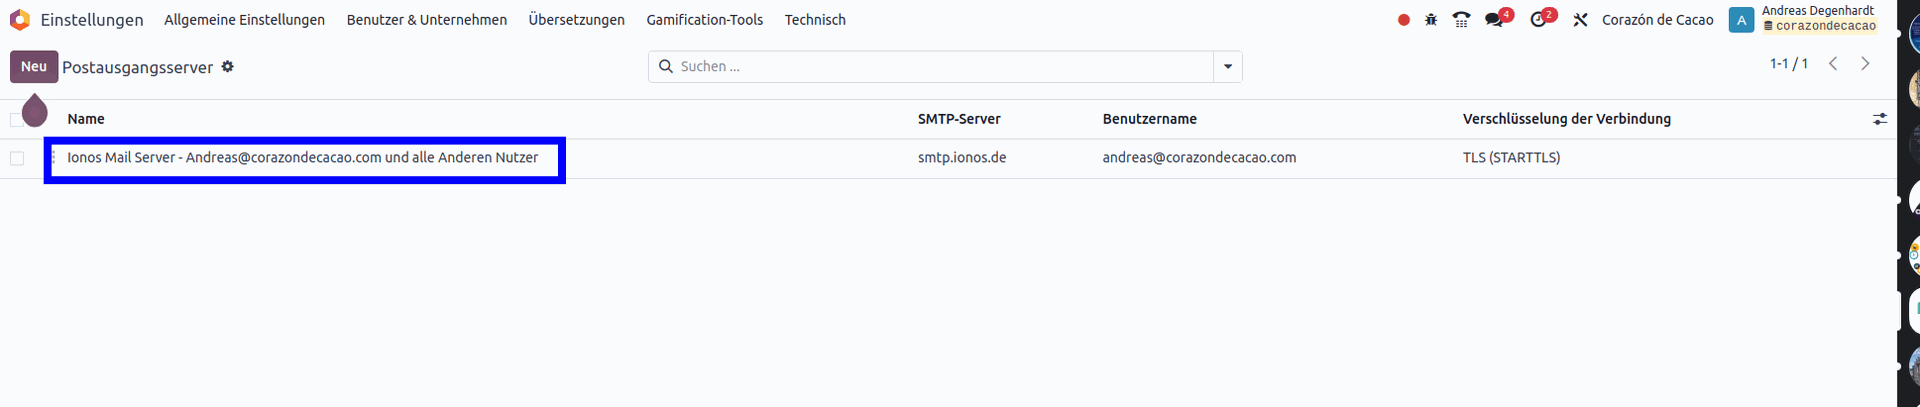The image size is (1920, 407).
Task: Open the VoIP phone dialer icon
Action: point(1461,20)
